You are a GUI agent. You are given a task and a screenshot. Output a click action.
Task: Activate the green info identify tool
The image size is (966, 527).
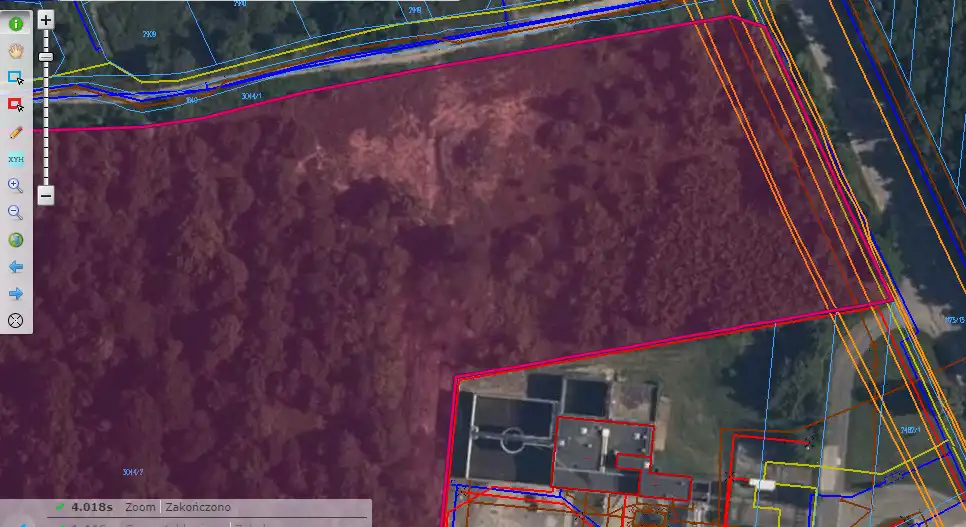coord(16,23)
